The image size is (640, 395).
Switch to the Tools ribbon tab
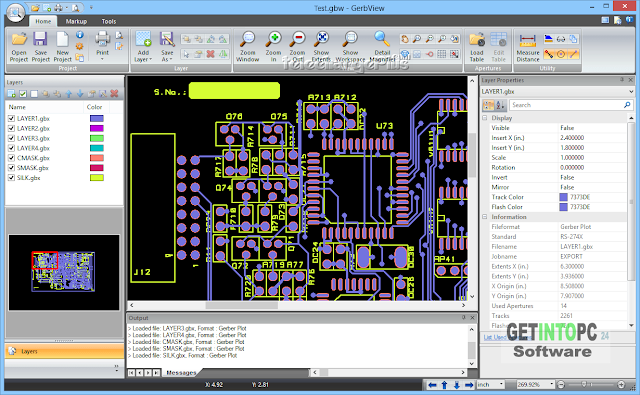109,21
